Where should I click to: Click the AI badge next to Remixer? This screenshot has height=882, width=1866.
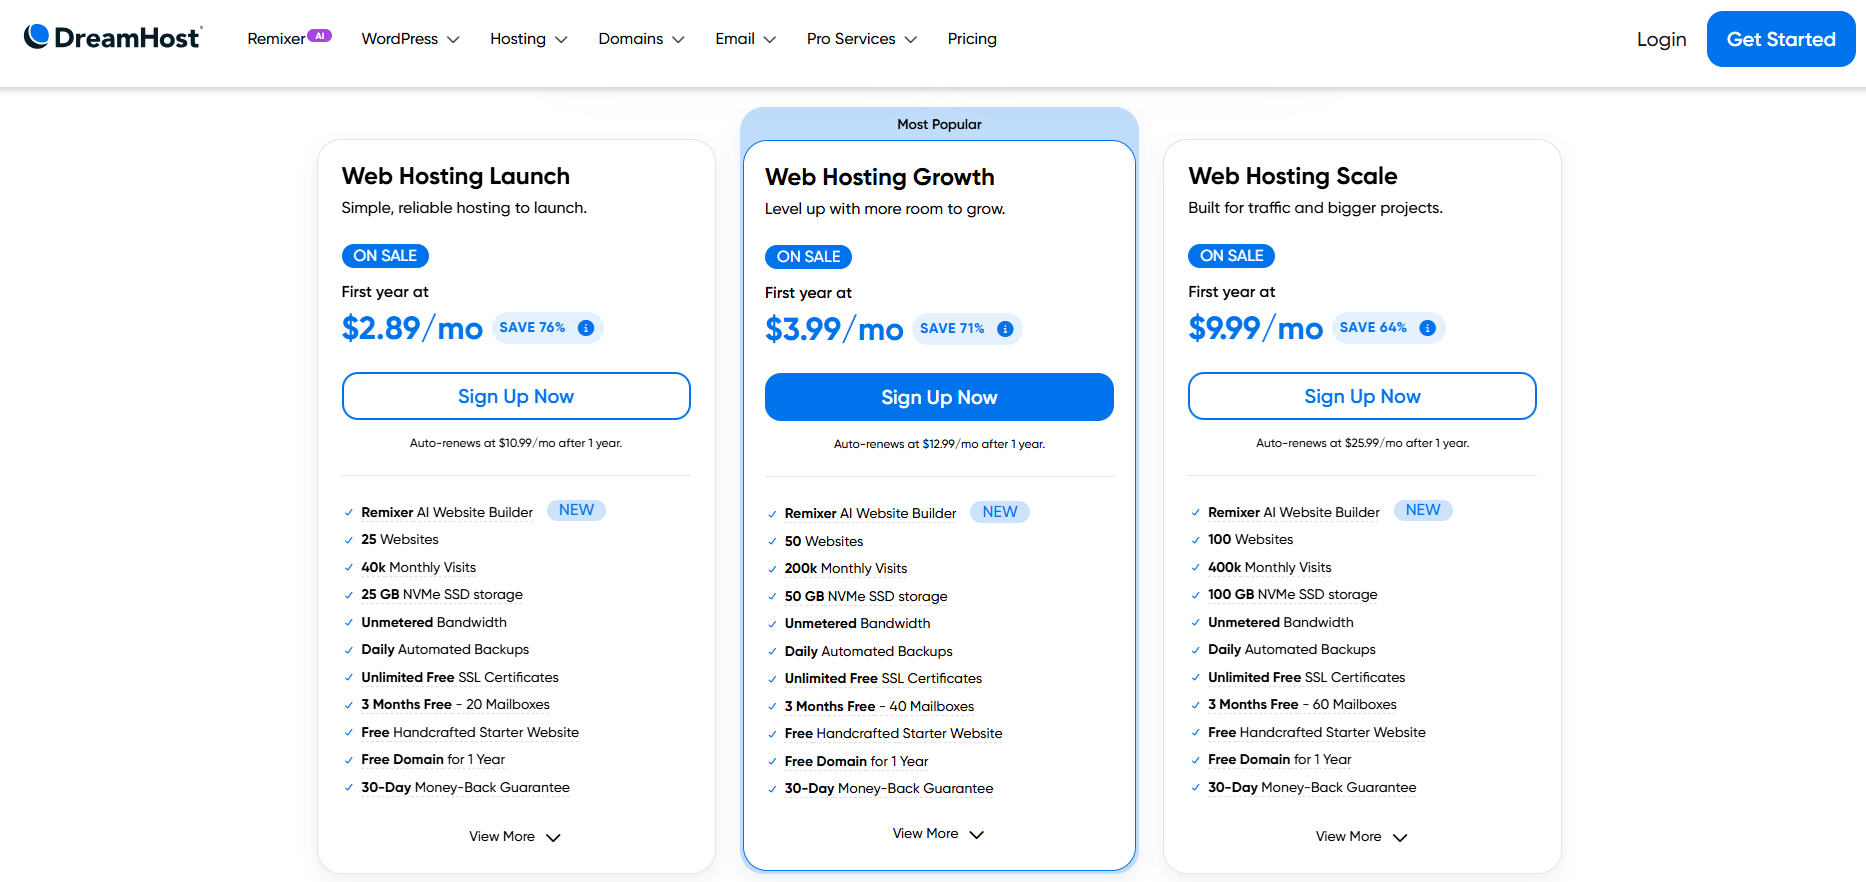[x=319, y=35]
